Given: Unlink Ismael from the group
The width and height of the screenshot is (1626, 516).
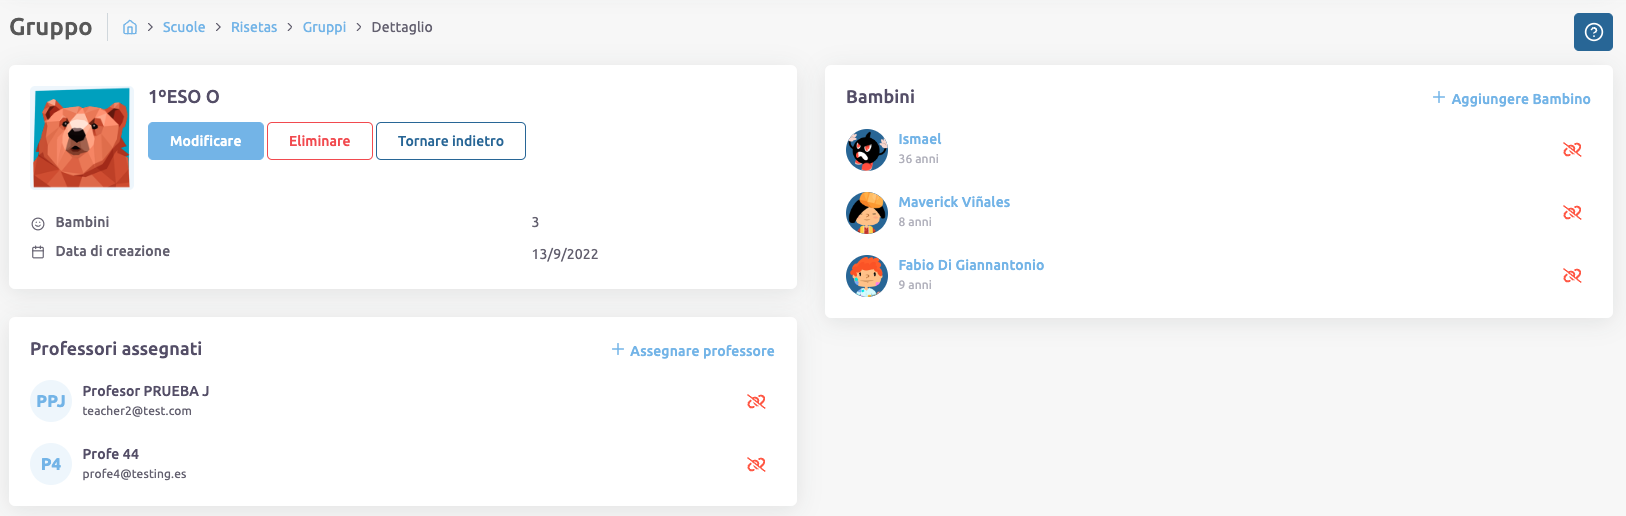Looking at the screenshot, I should 1572,150.
